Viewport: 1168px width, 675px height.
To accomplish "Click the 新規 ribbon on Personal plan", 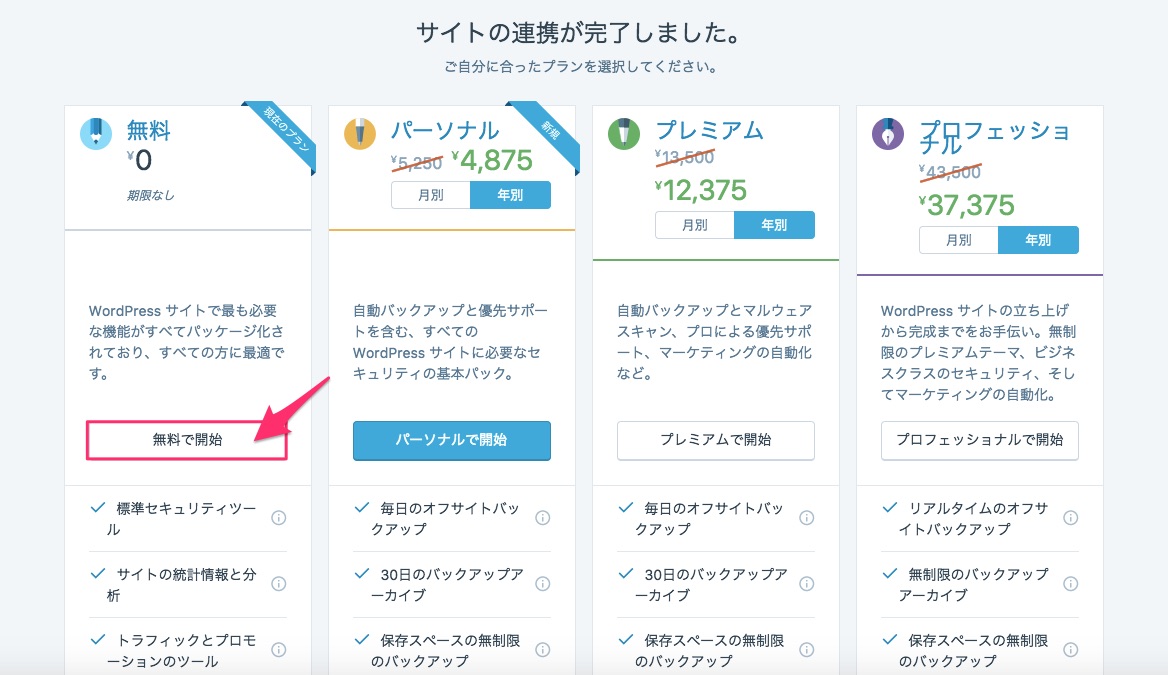I will pos(550,130).
